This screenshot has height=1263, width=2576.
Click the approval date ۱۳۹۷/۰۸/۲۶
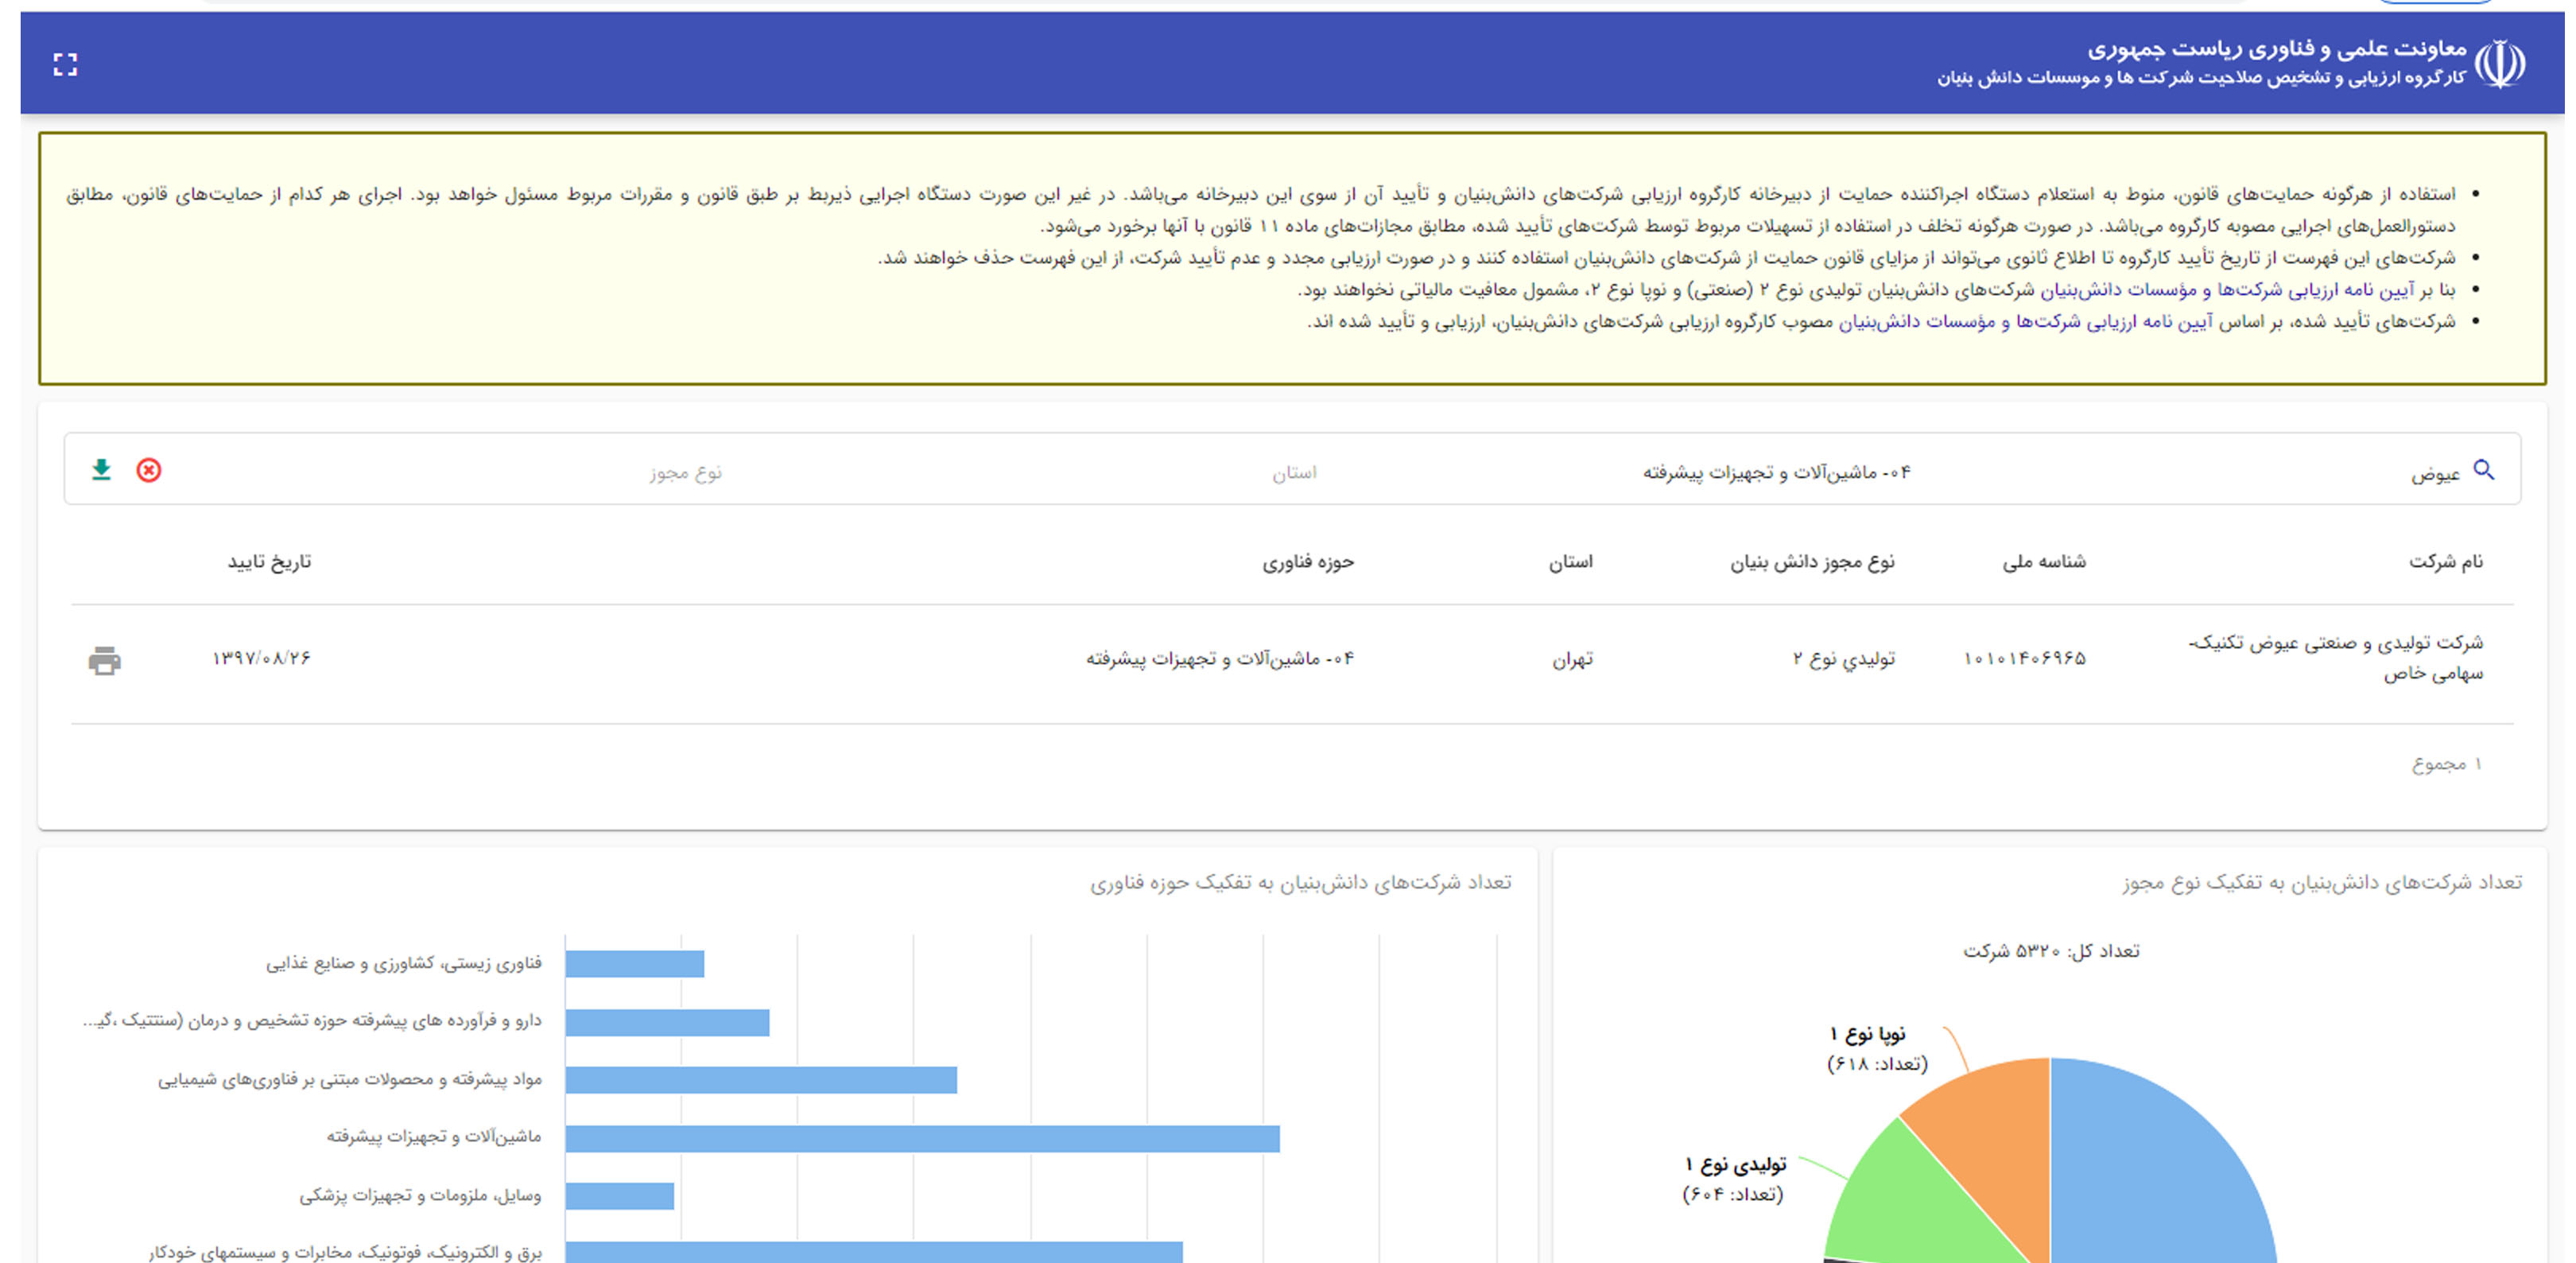(x=261, y=658)
